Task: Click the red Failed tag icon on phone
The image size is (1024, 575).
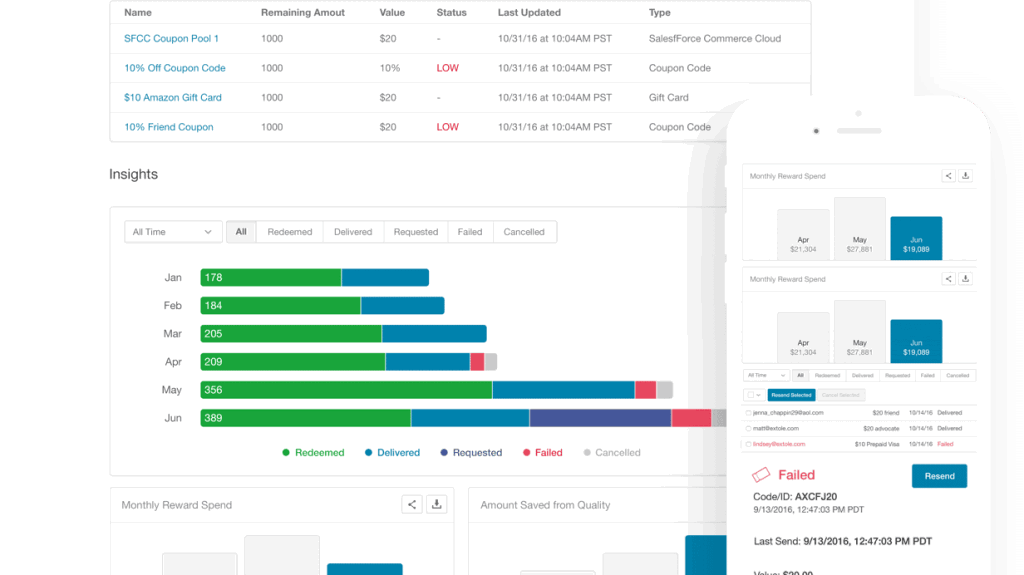Action: (x=761, y=474)
